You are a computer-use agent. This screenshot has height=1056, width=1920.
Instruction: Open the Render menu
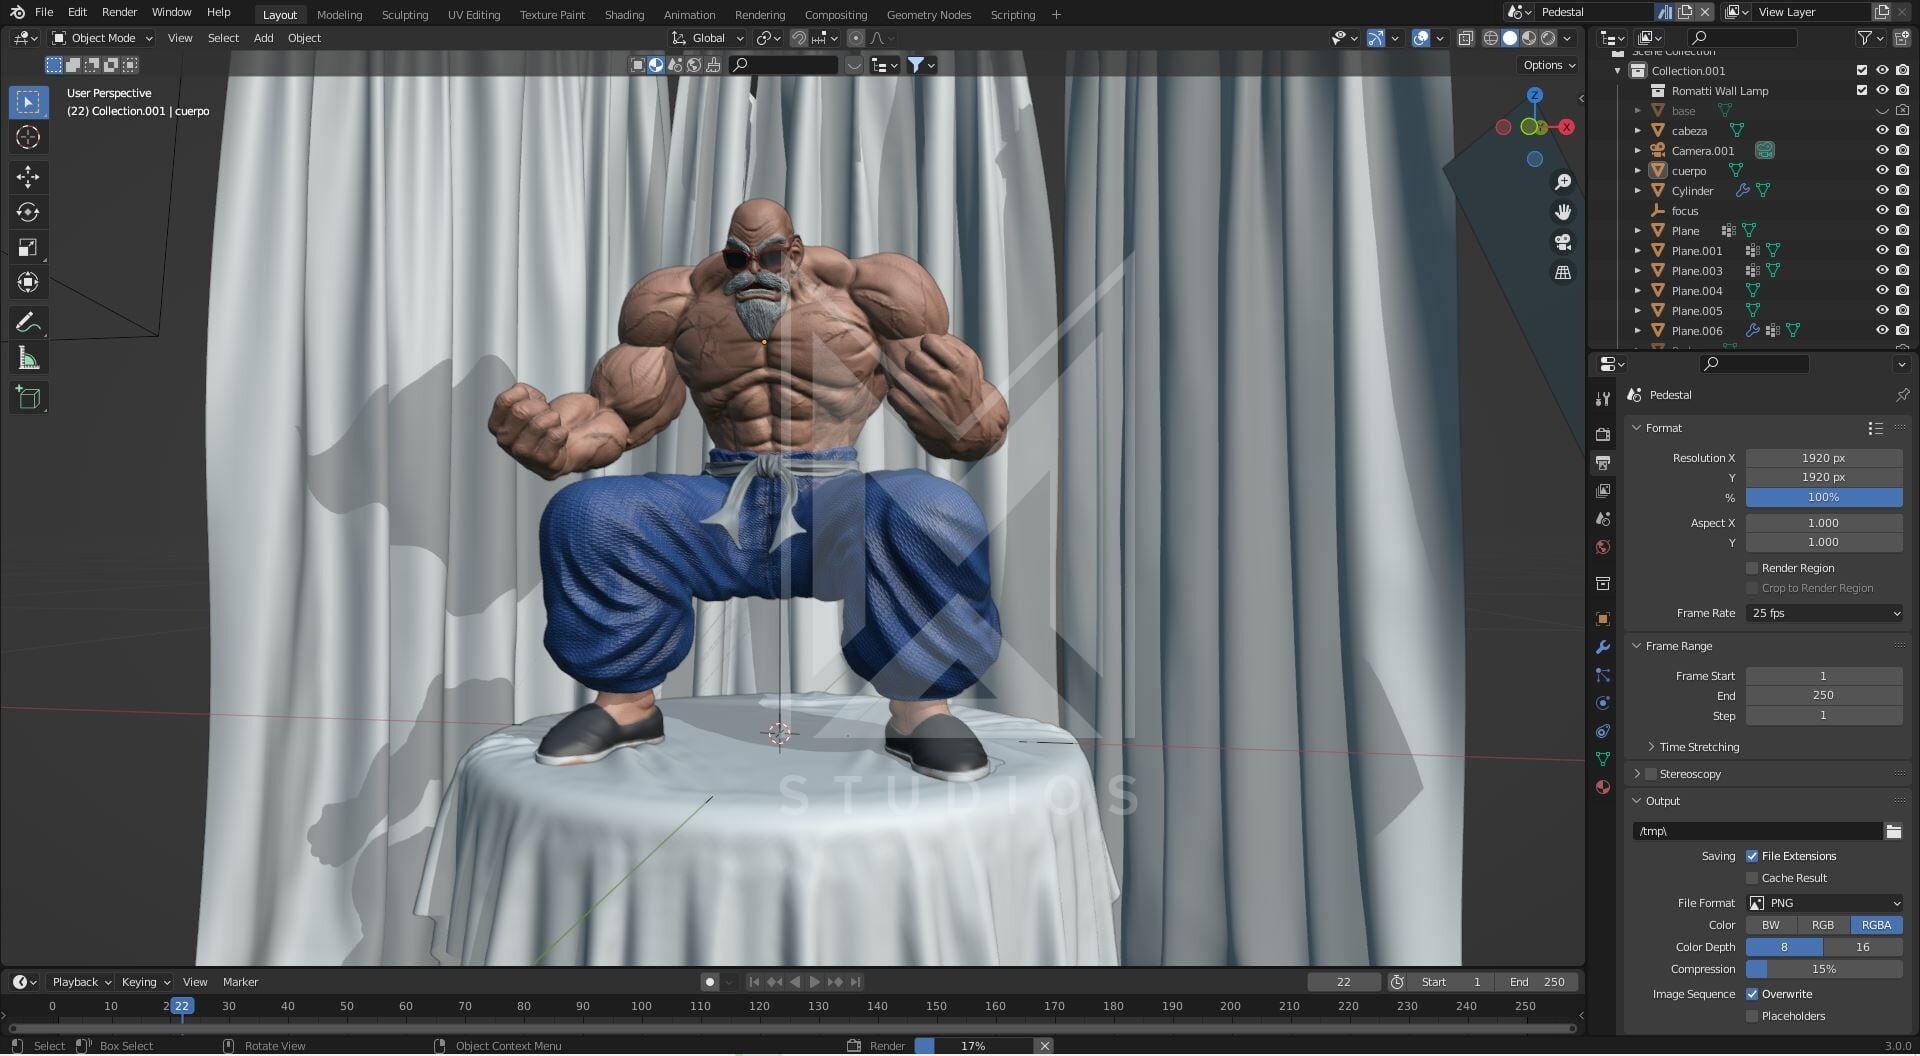point(119,12)
